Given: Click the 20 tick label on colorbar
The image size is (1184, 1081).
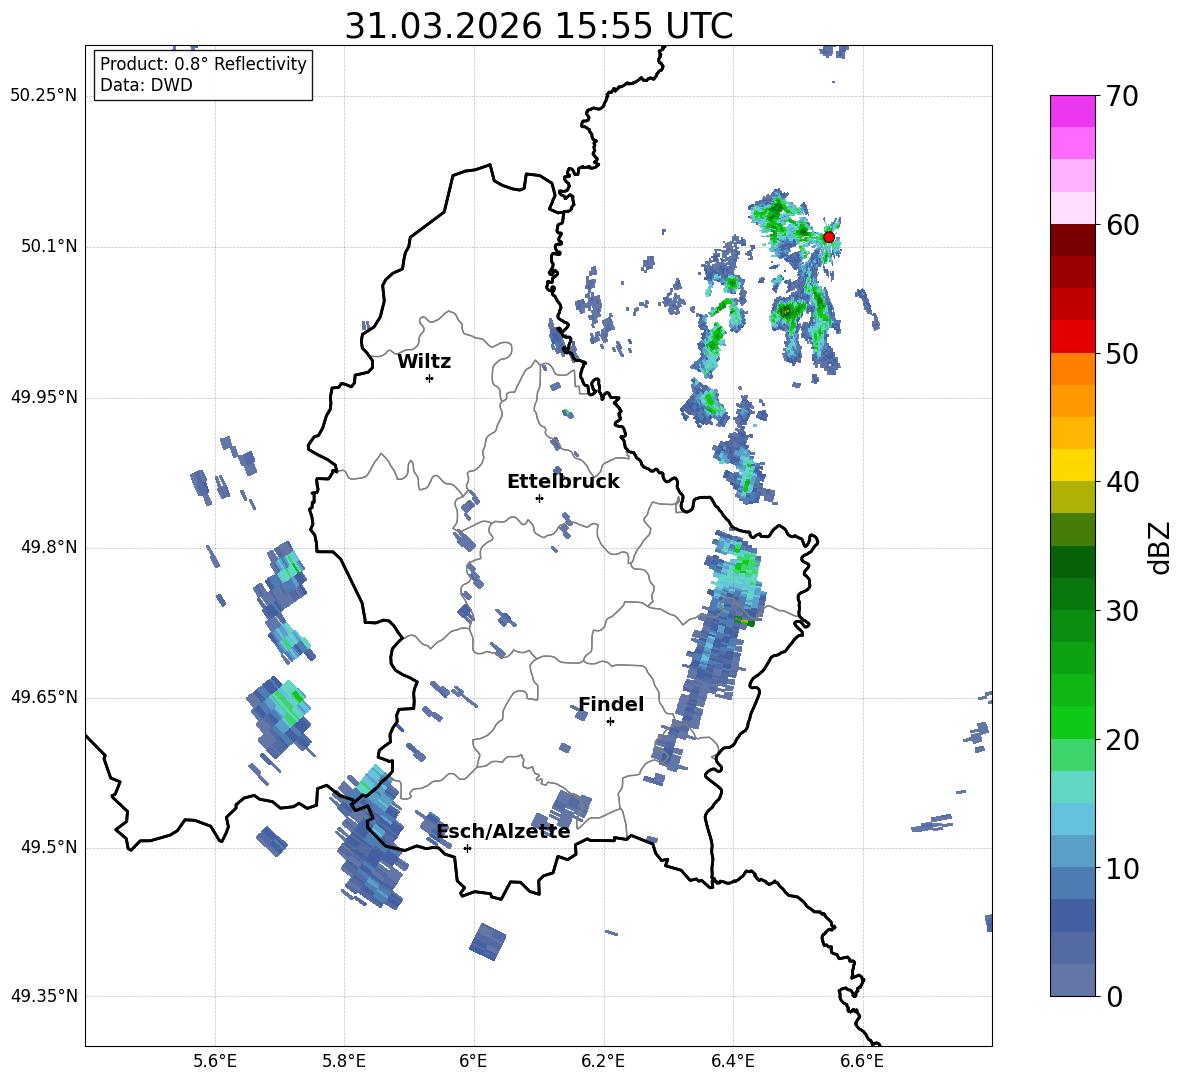Looking at the screenshot, I should click(x=1122, y=740).
